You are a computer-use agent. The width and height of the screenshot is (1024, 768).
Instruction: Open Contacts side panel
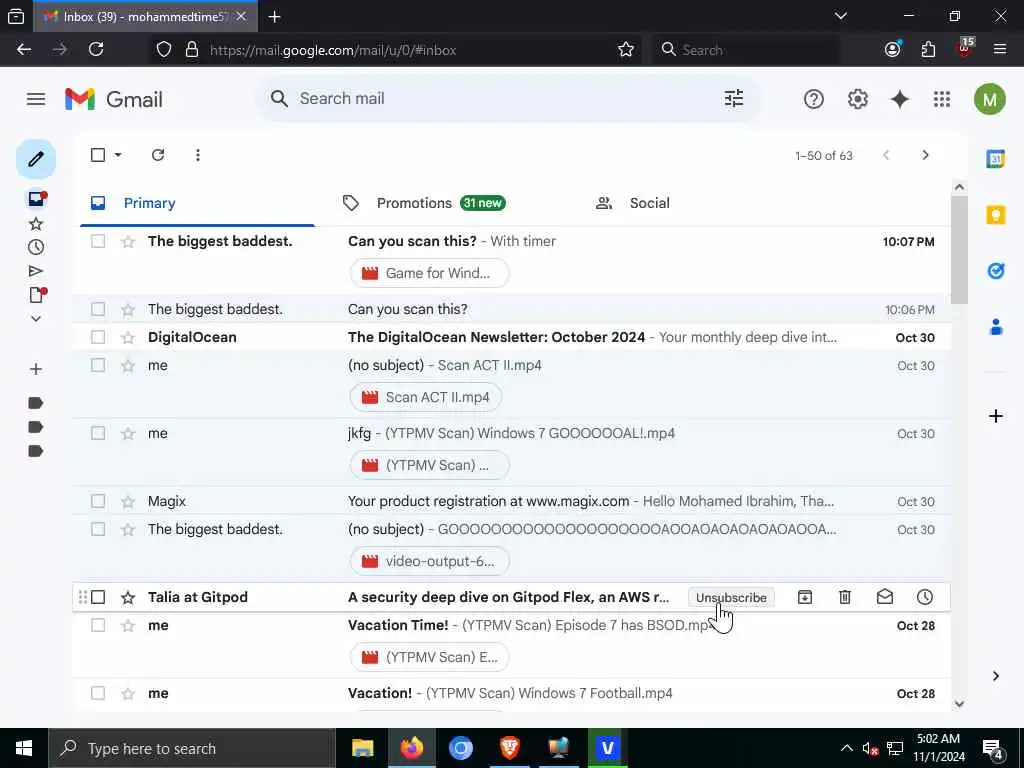point(996,327)
